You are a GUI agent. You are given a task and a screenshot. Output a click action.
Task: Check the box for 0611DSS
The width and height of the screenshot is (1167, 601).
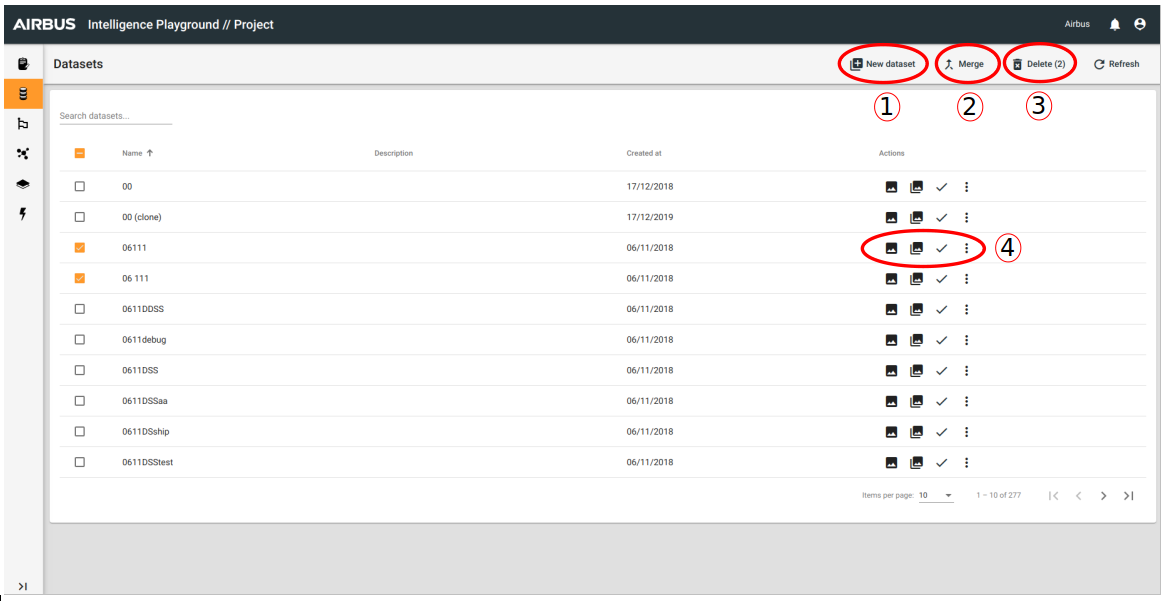tap(80, 370)
